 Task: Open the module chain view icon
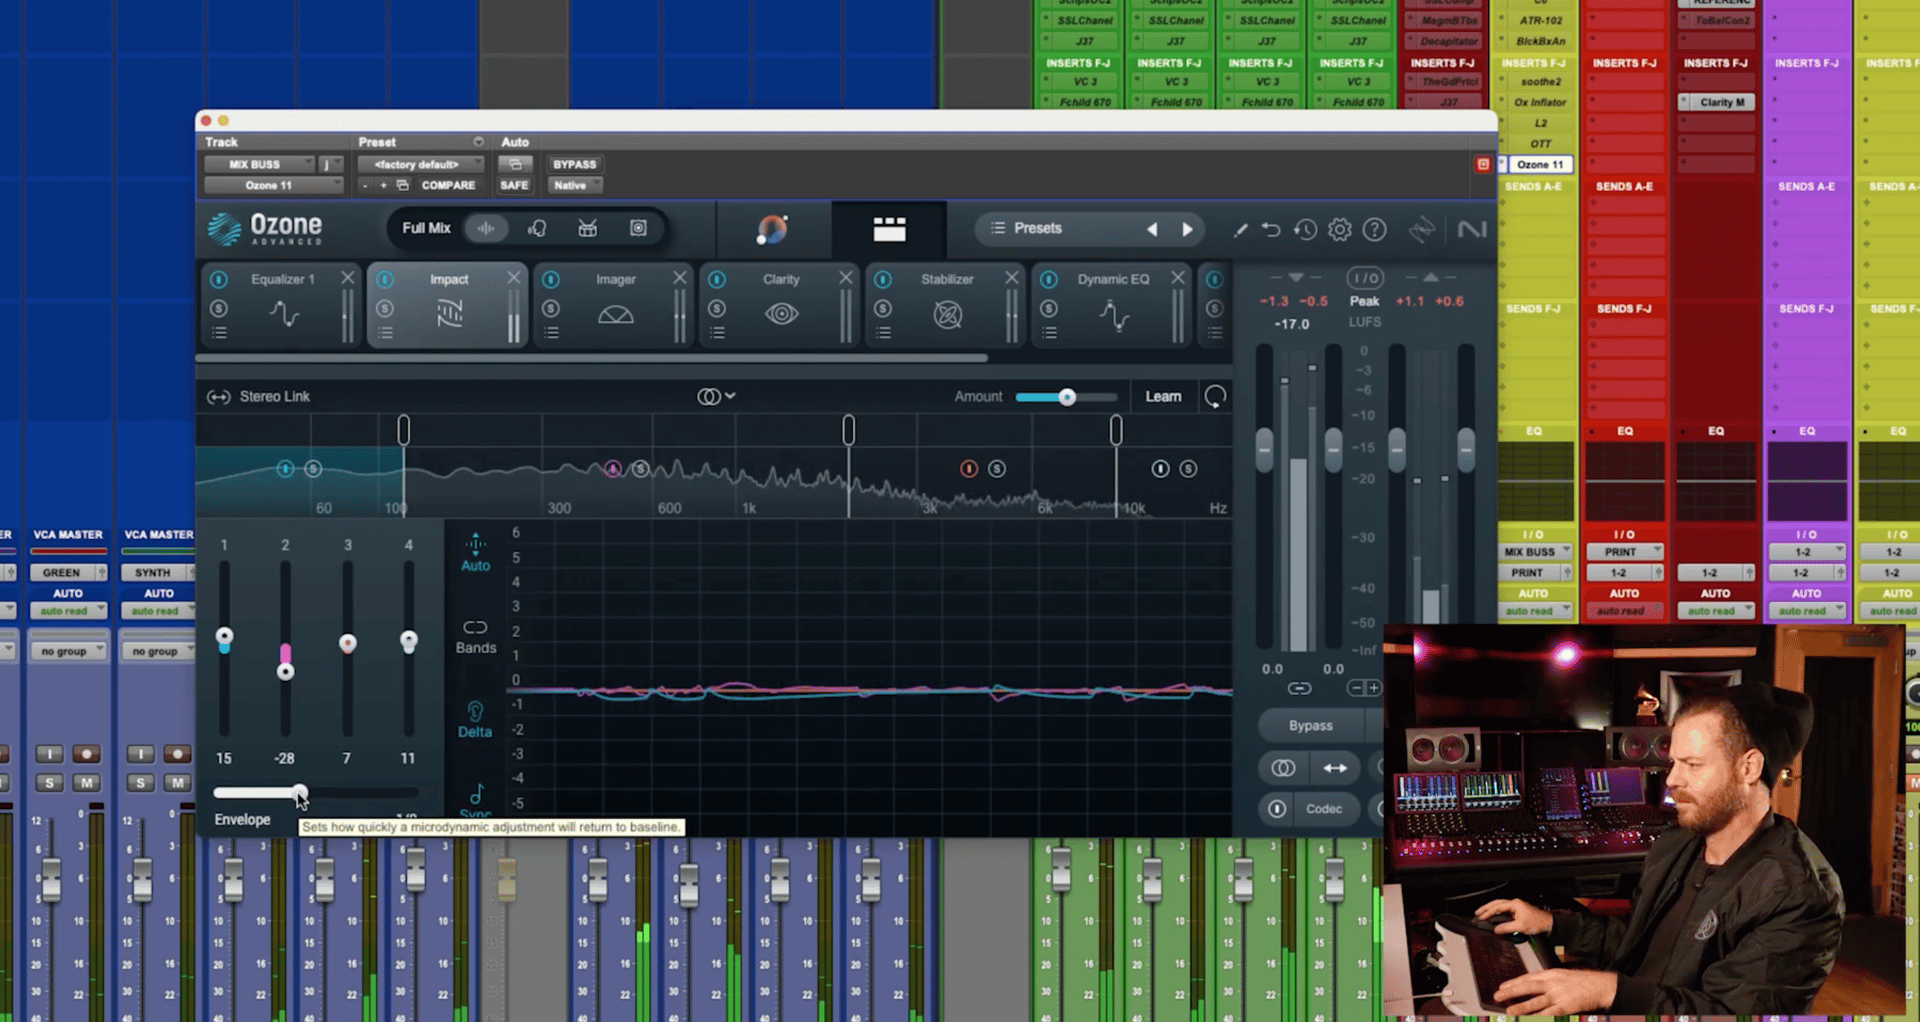coord(889,229)
